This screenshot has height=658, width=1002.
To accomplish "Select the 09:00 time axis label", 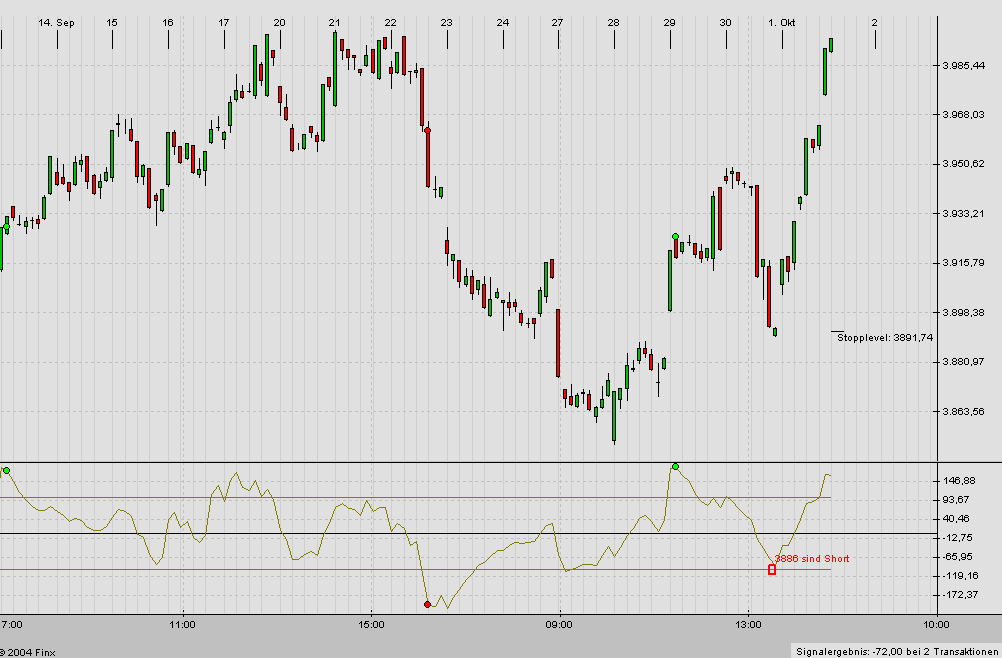I will coord(559,625).
